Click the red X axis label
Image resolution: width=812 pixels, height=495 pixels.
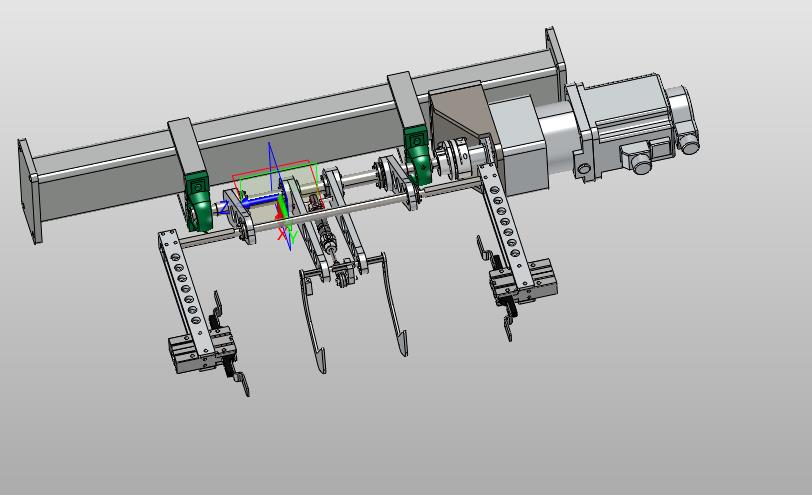[282, 235]
